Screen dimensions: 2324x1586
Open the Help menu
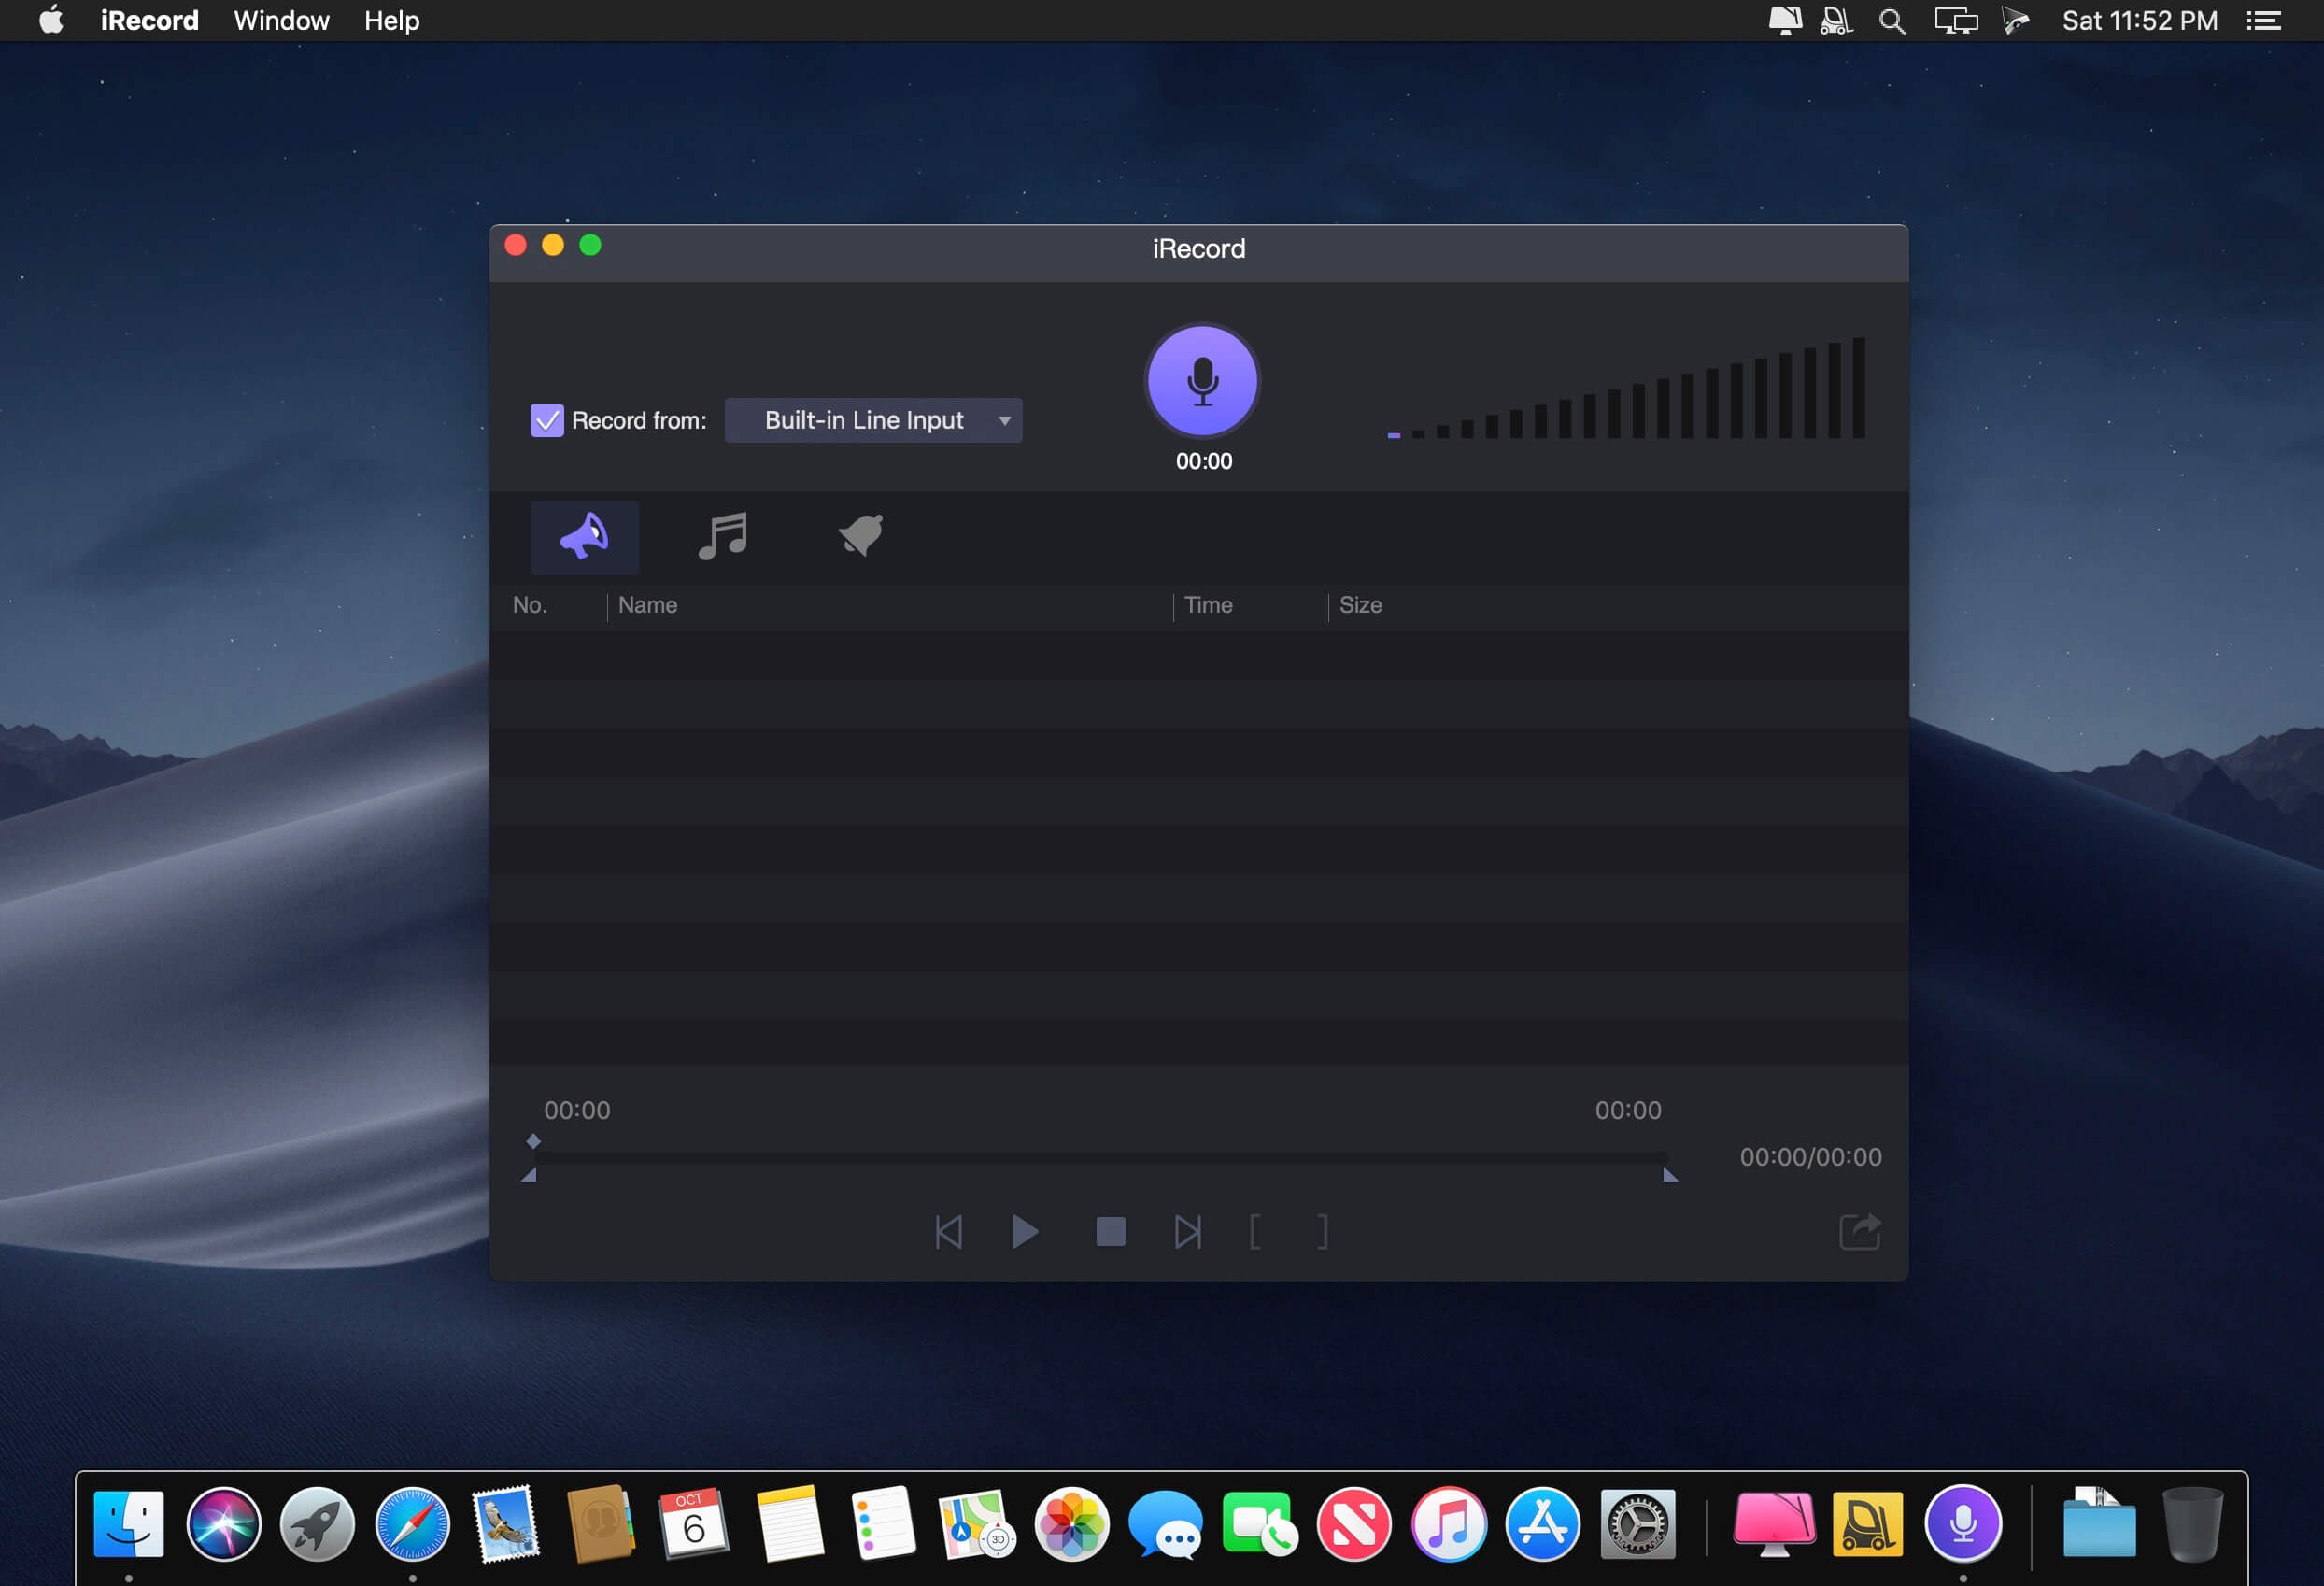pos(392,20)
